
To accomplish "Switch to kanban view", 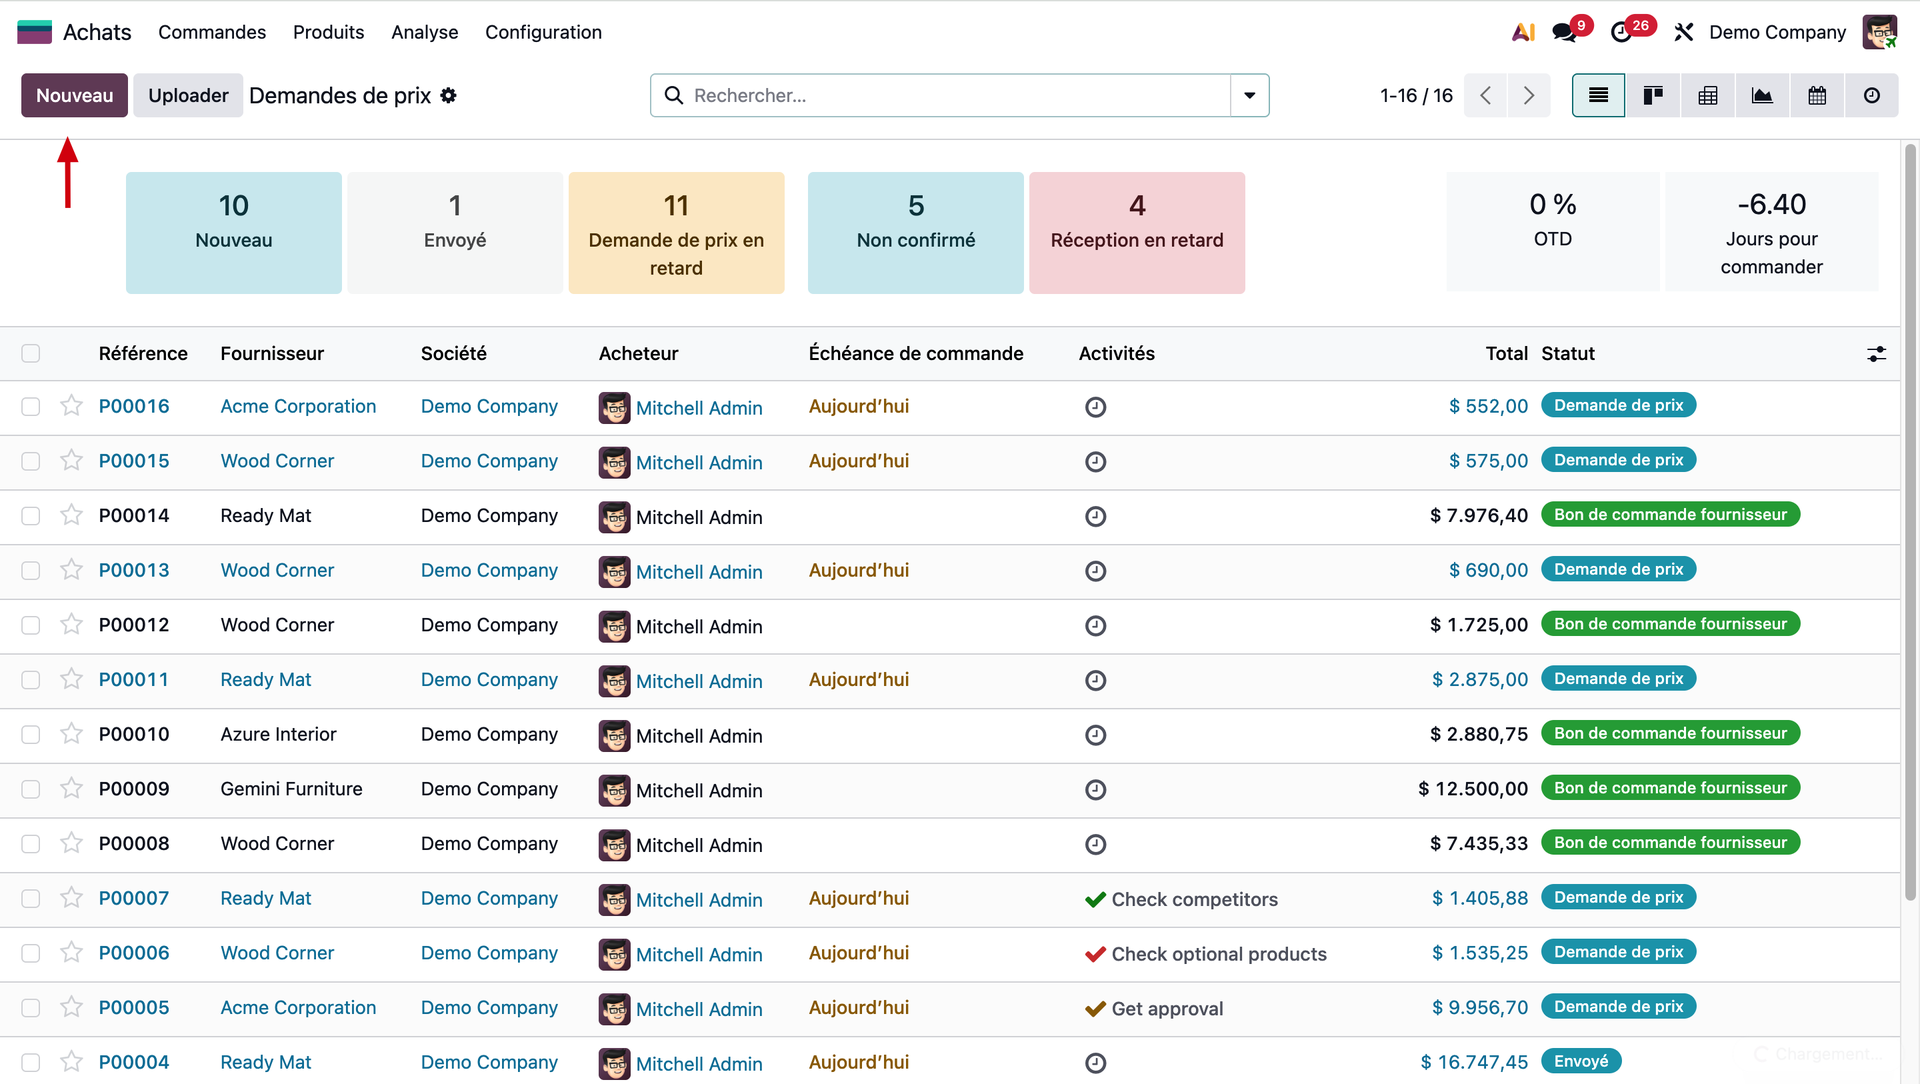I will click(1652, 95).
